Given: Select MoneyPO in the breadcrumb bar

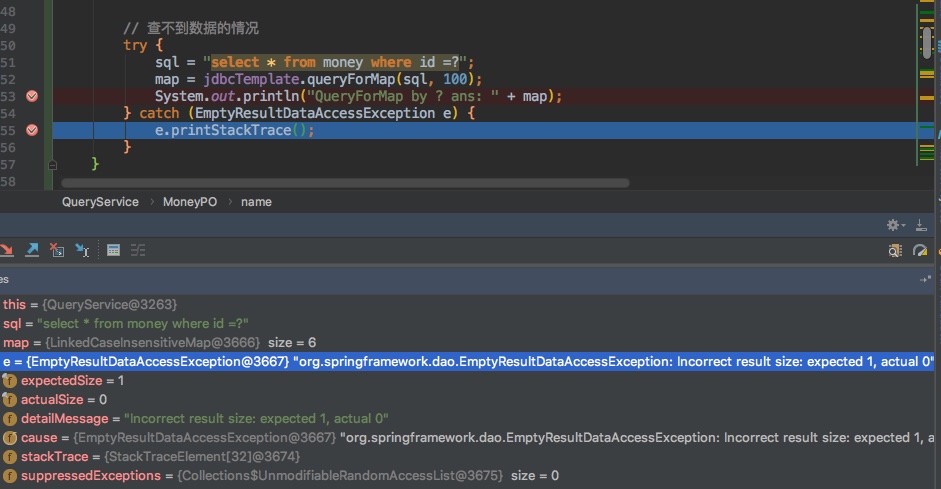Looking at the screenshot, I should pyautogui.click(x=188, y=201).
